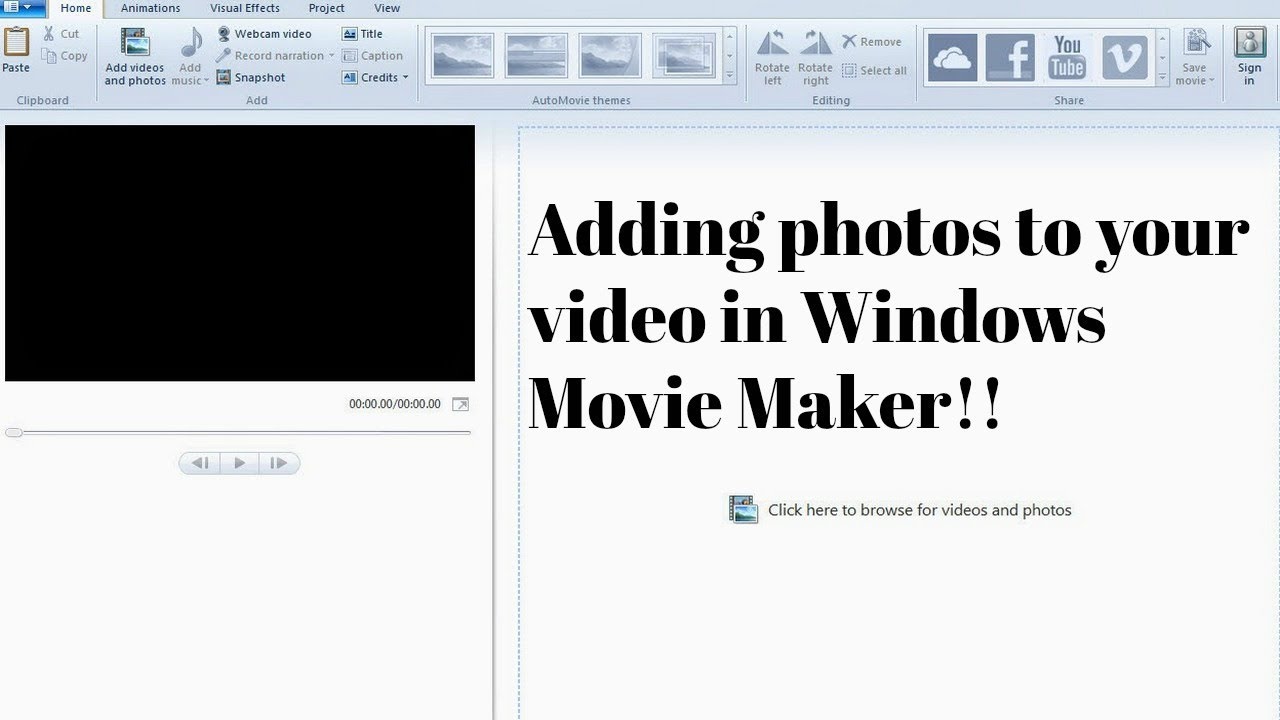Click the Copy button
1280x720 pixels.
tap(65, 56)
